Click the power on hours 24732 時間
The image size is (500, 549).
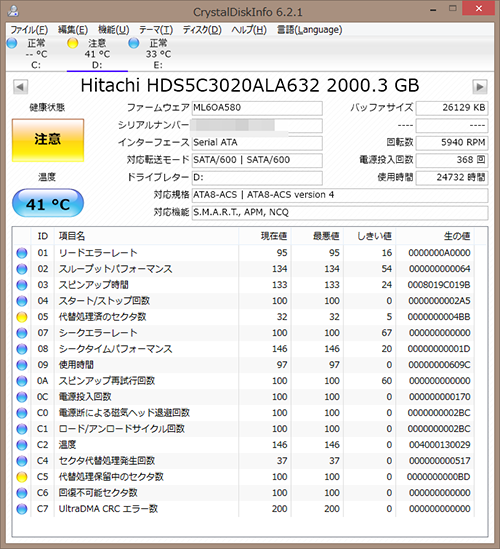(x=452, y=178)
